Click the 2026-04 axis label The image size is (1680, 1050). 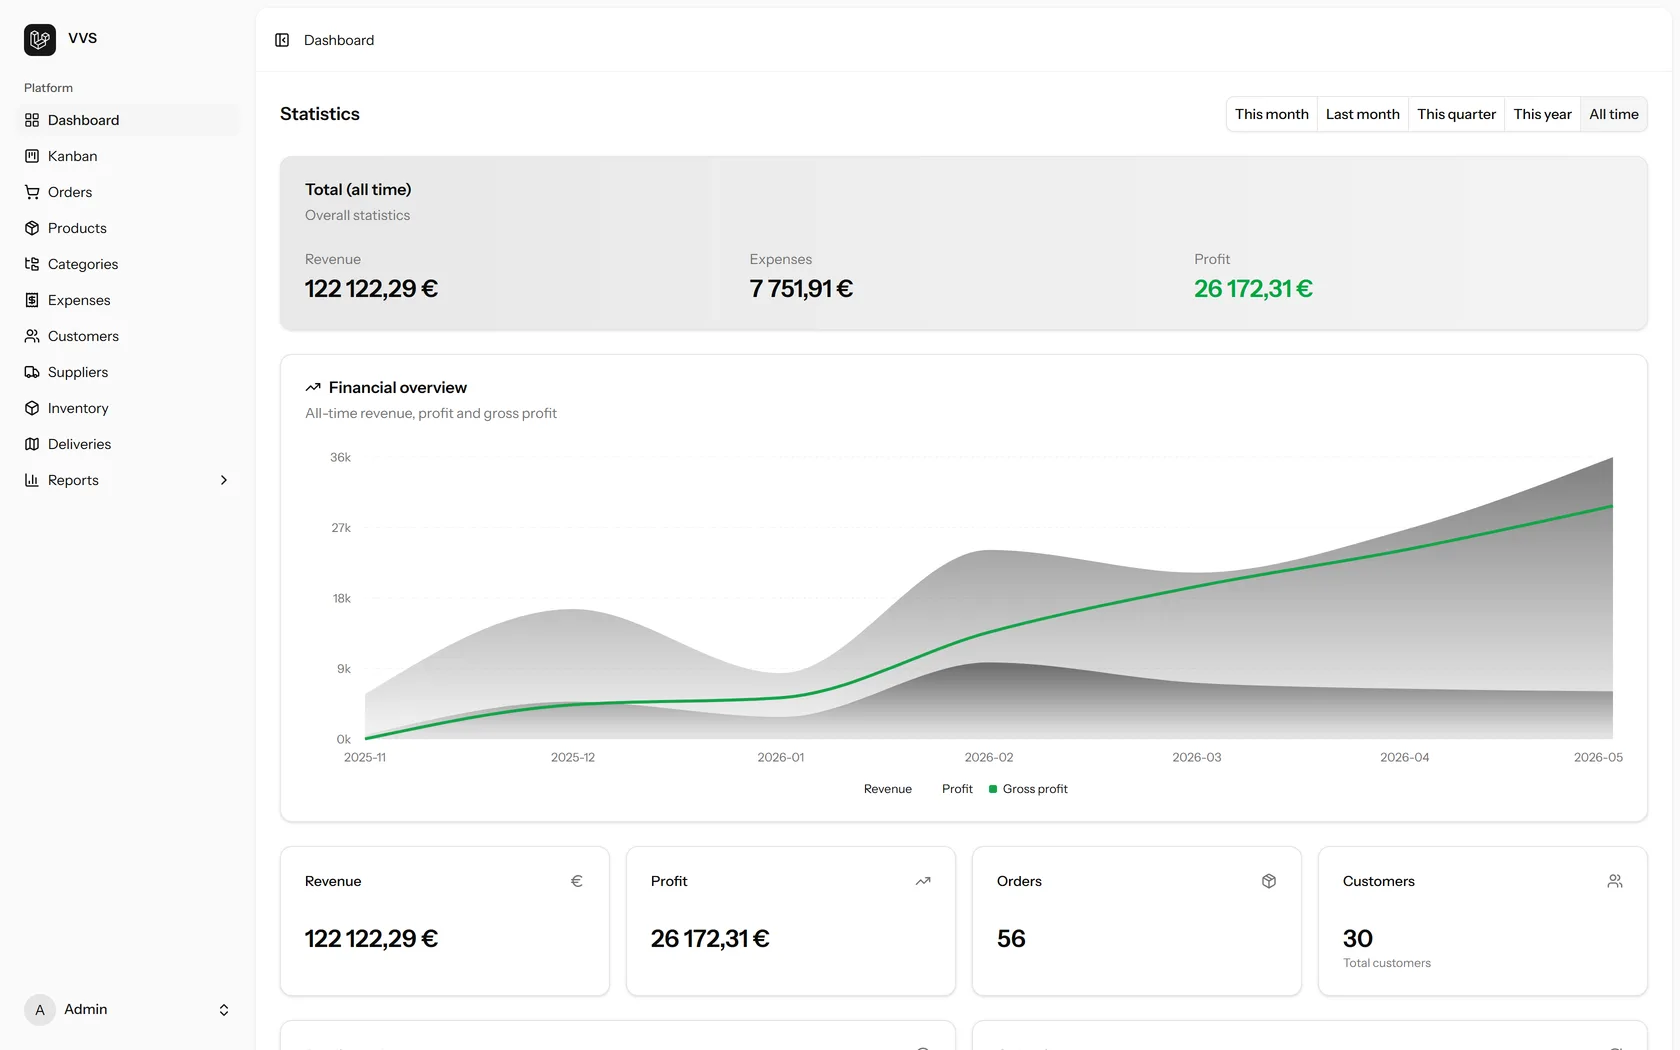point(1404,757)
